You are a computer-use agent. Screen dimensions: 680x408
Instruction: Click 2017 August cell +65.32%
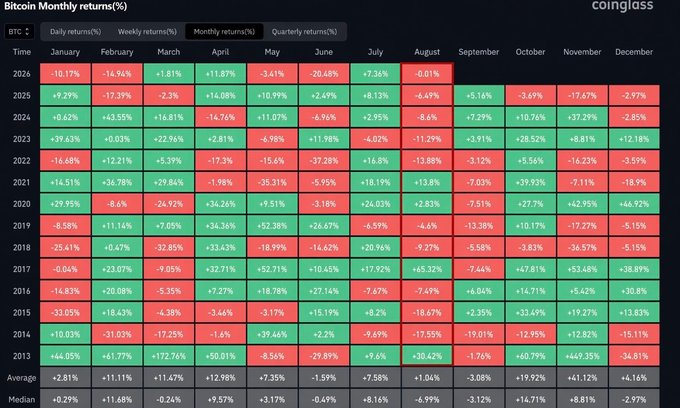(427, 269)
